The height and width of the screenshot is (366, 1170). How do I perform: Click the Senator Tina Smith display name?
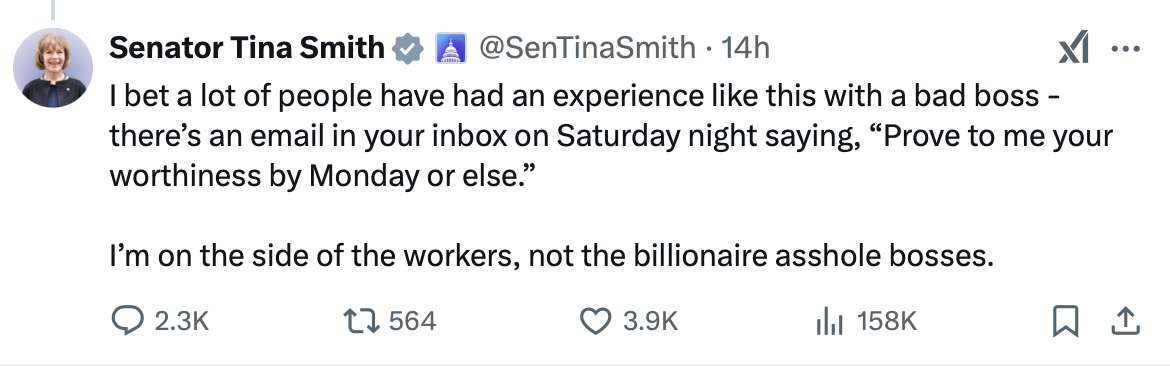click(x=247, y=48)
